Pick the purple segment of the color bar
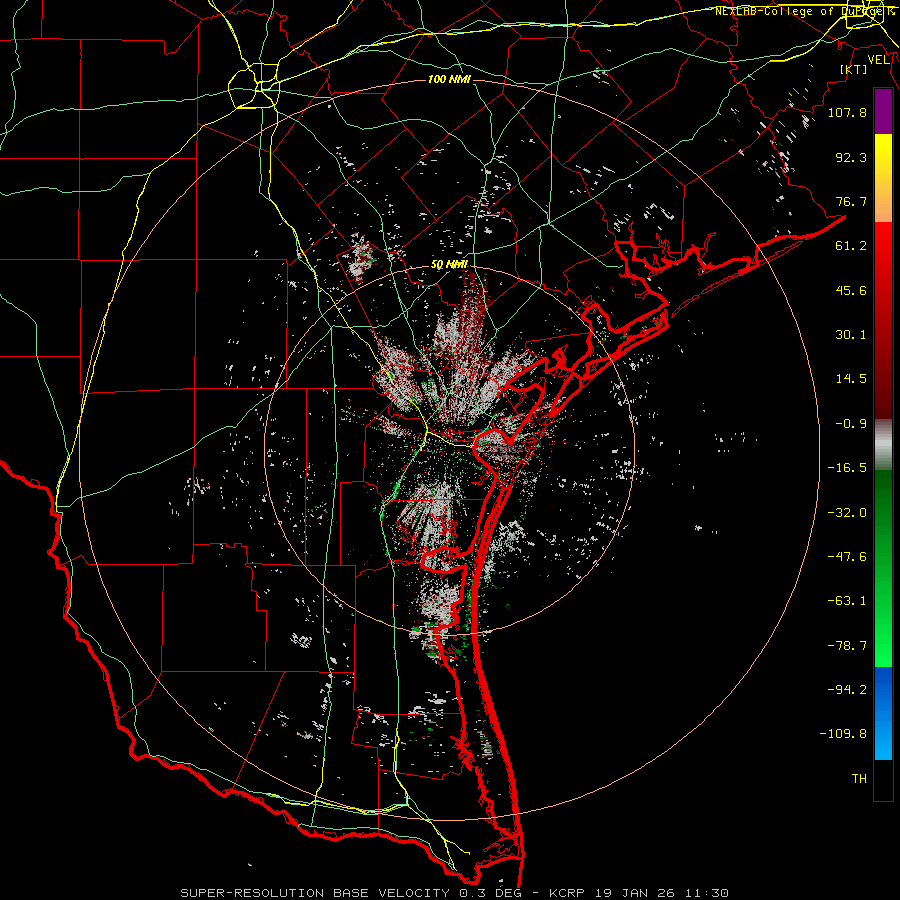The image size is (900, 900). coord(883,112)
